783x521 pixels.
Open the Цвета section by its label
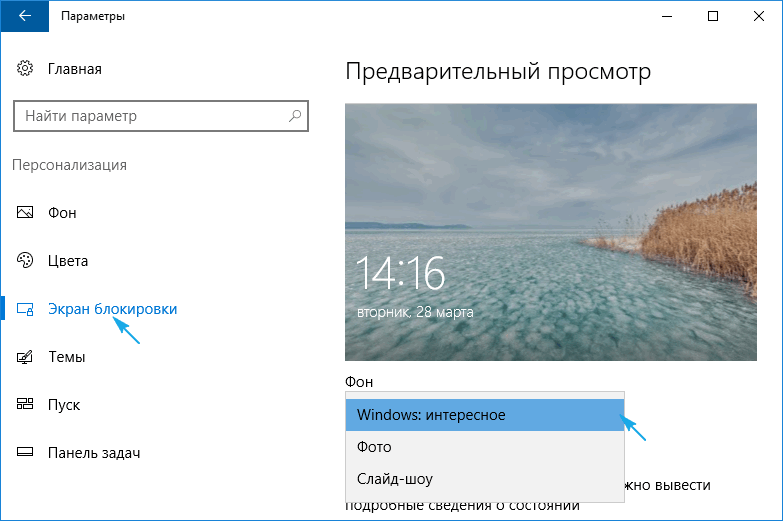pos(68,261)
